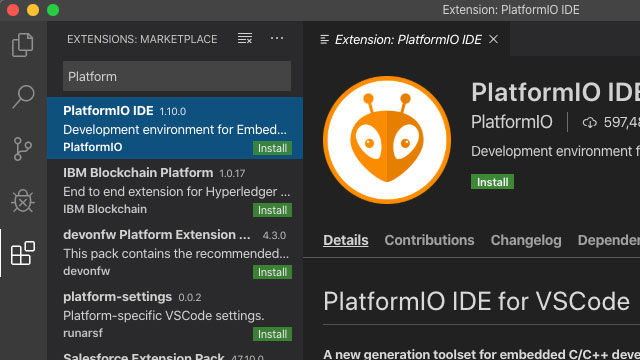This screenshot has height=360, width=640.
Task: Open the Explorer view in activity bar
Action: [23, 45]
